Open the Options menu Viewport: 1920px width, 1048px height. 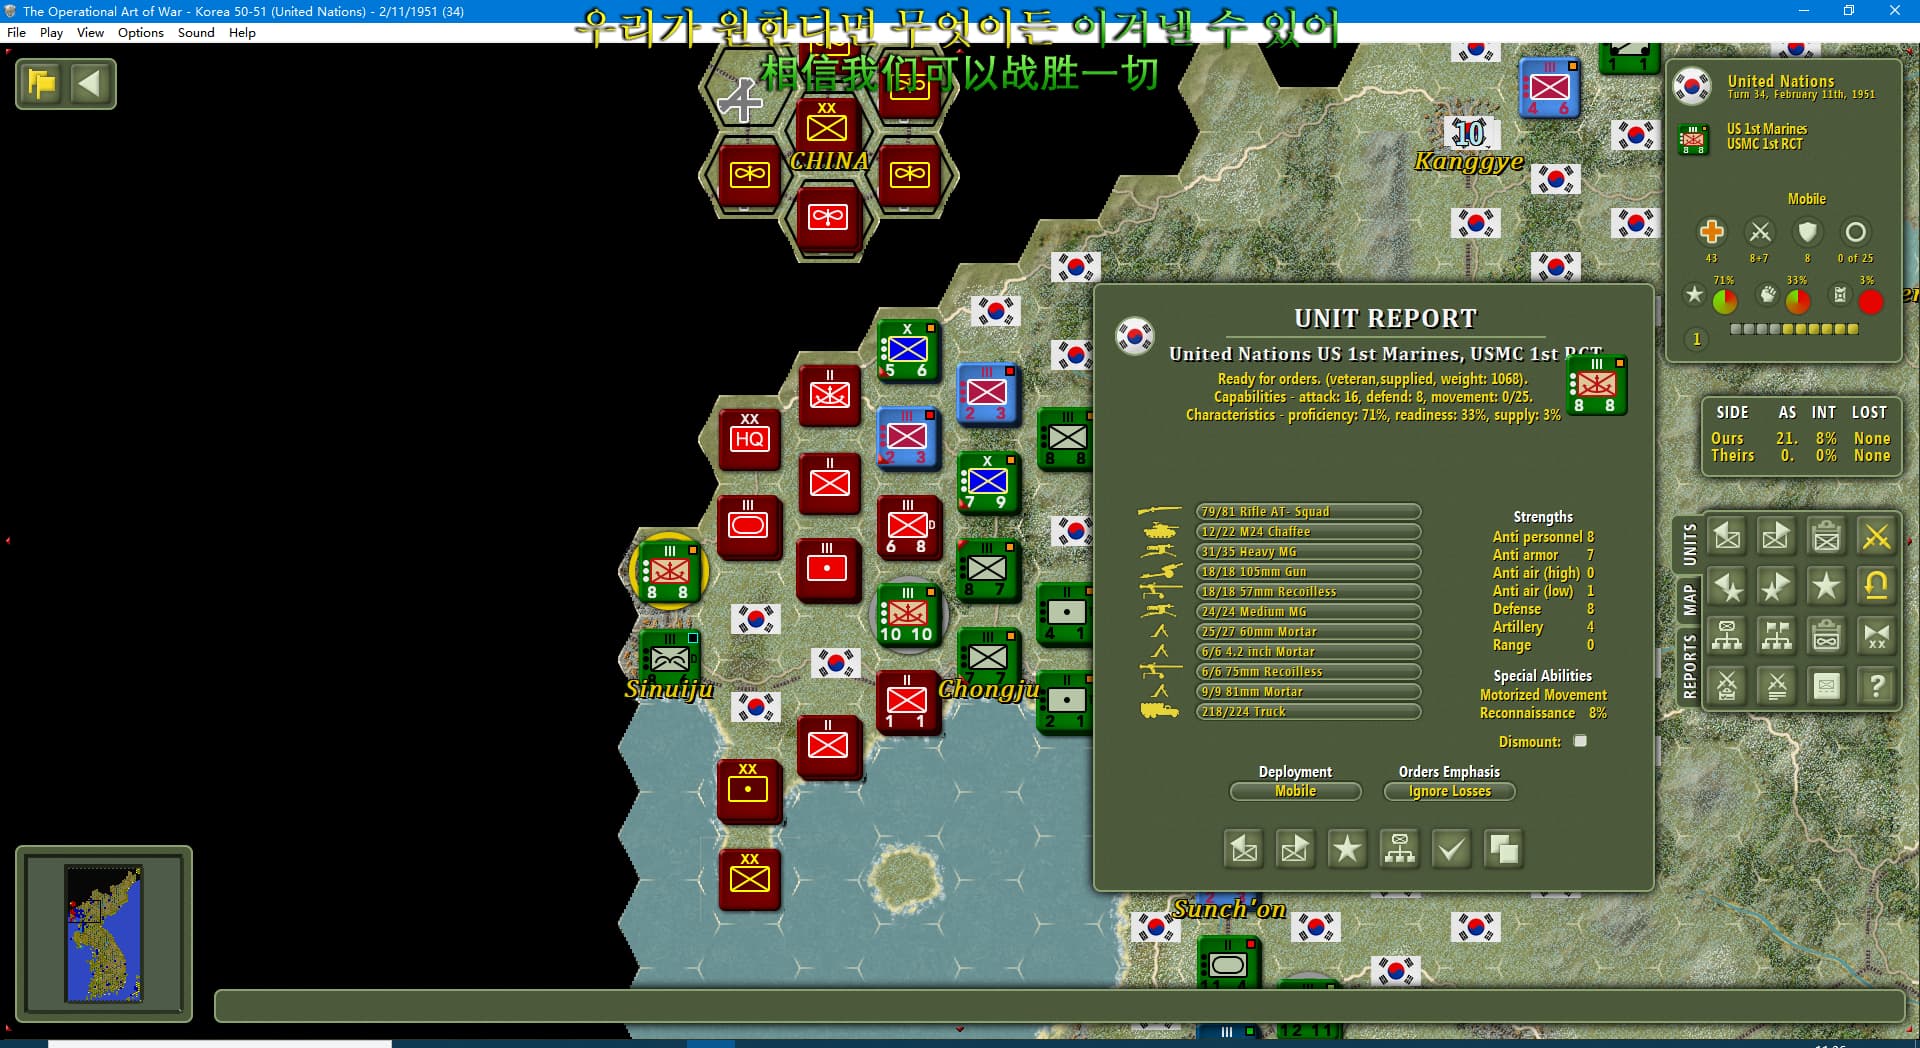(x=140, y=32)
